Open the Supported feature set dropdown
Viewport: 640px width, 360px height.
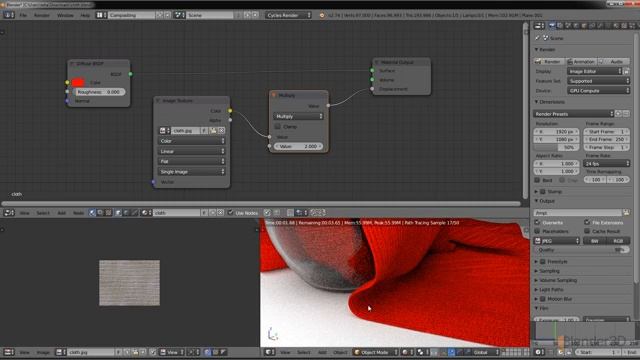598,81
